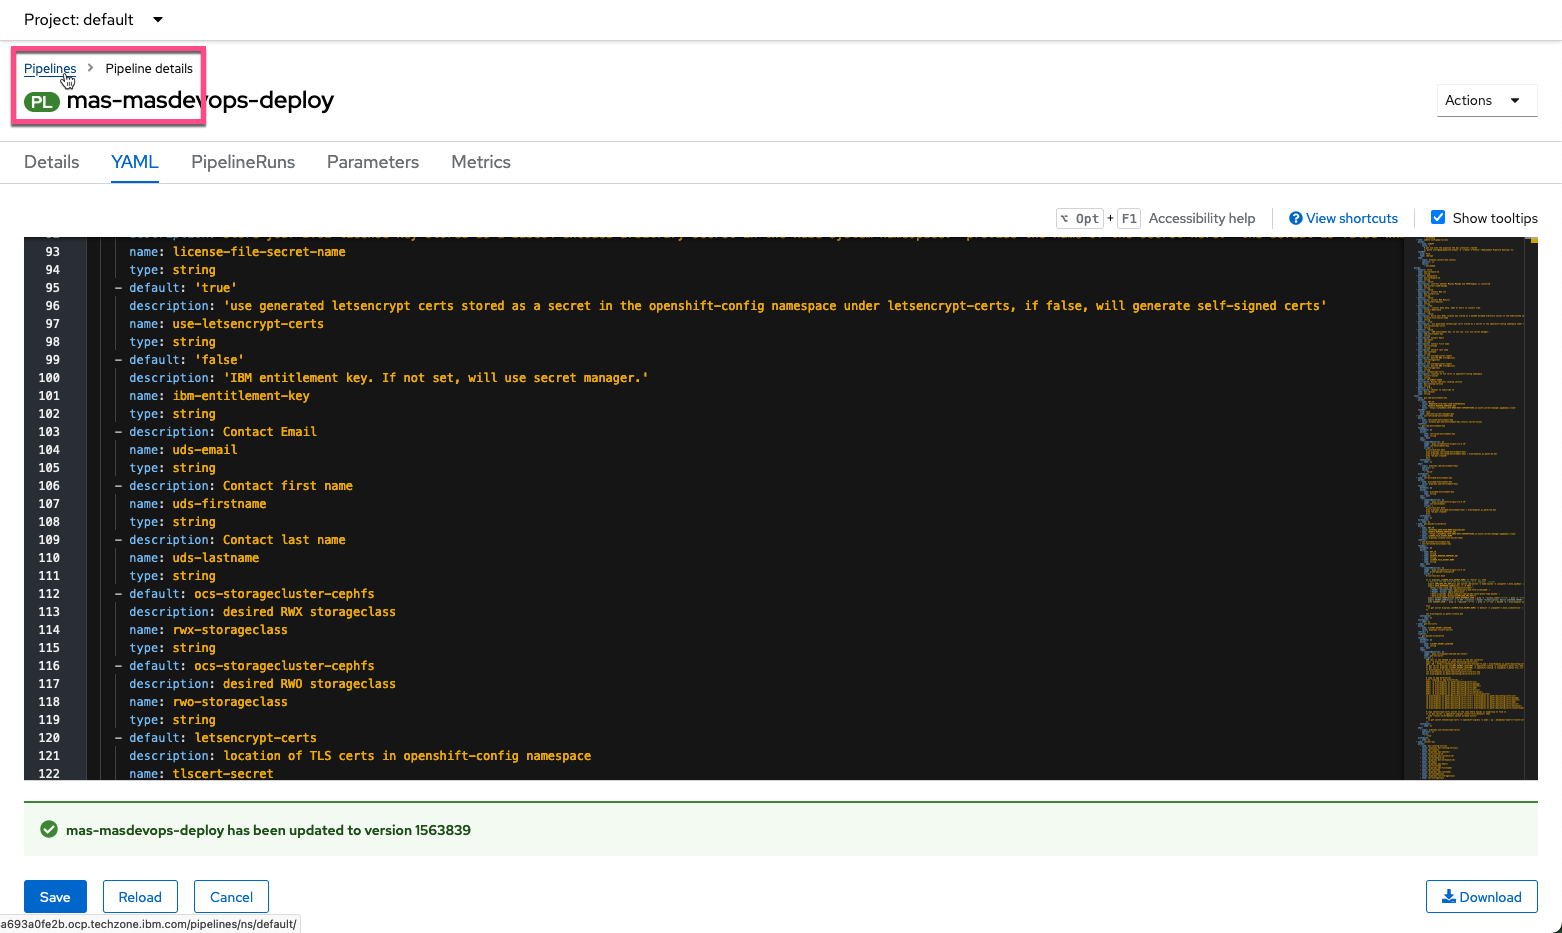Open the Actions dropdown menu
The height and width of the screenshot is (933, 1562).
point(1486,100)
